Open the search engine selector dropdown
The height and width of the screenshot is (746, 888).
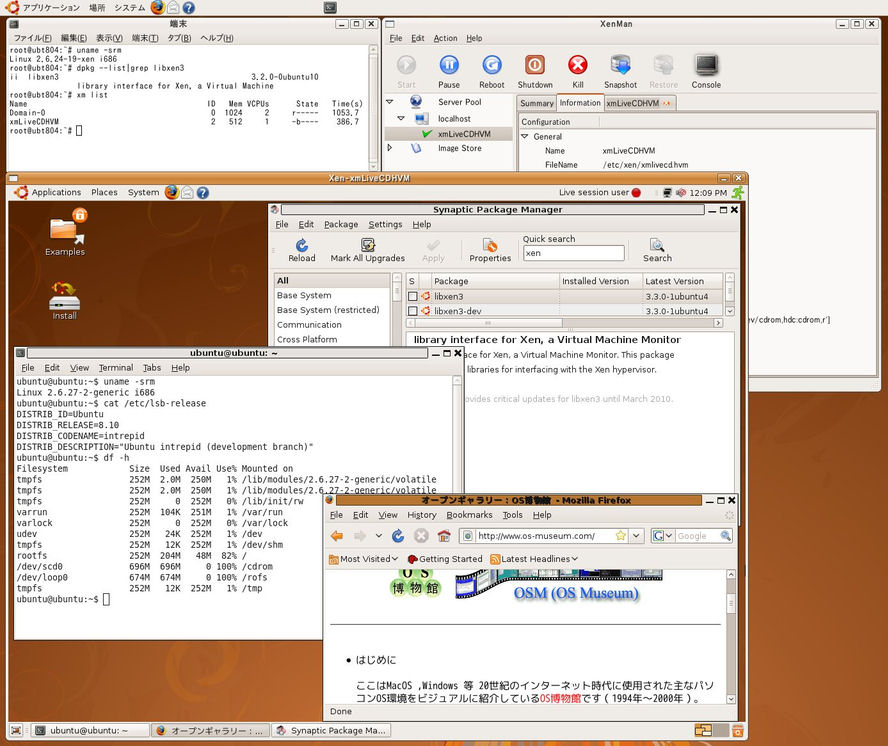663,536
